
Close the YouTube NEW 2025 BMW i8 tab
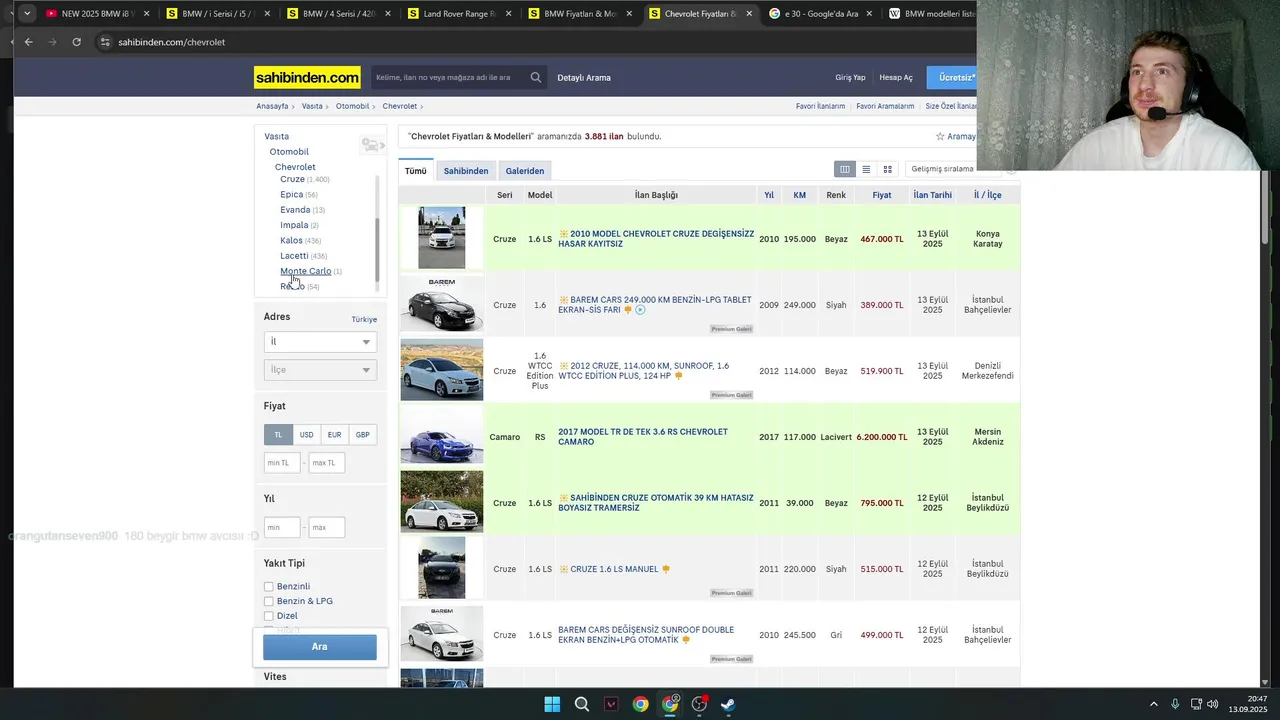(x=146, y=14)
